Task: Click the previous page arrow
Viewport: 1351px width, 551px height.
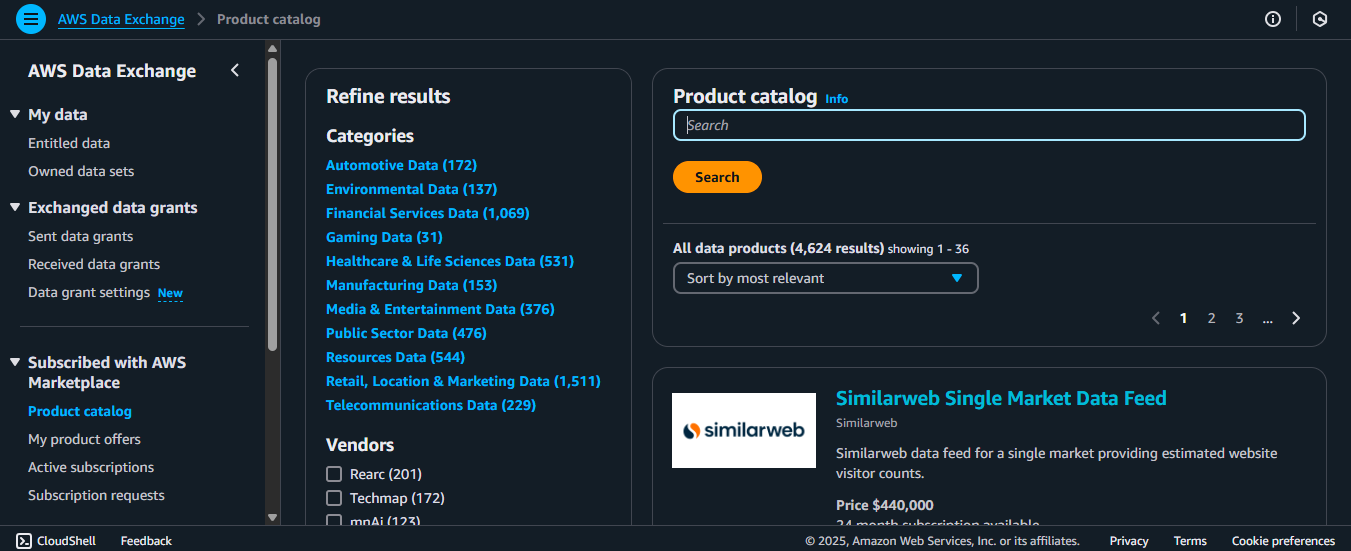Action: pos(1156,318)
